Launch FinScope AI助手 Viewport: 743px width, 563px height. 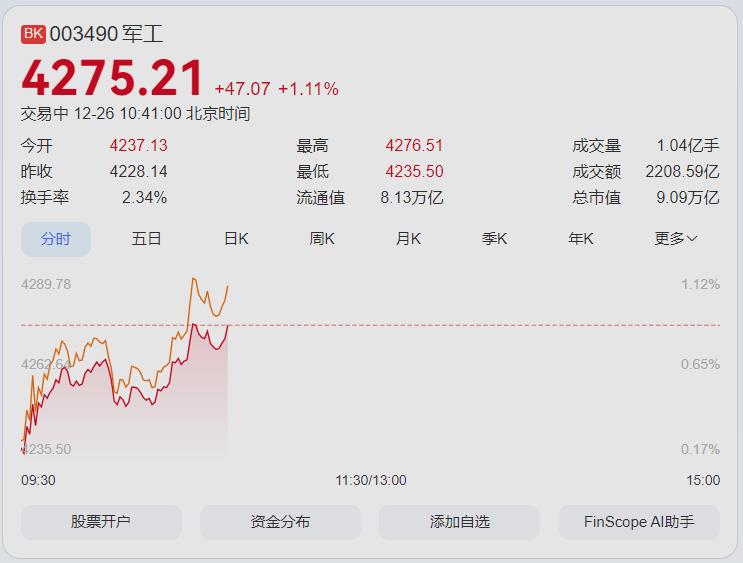click(638, 522)
